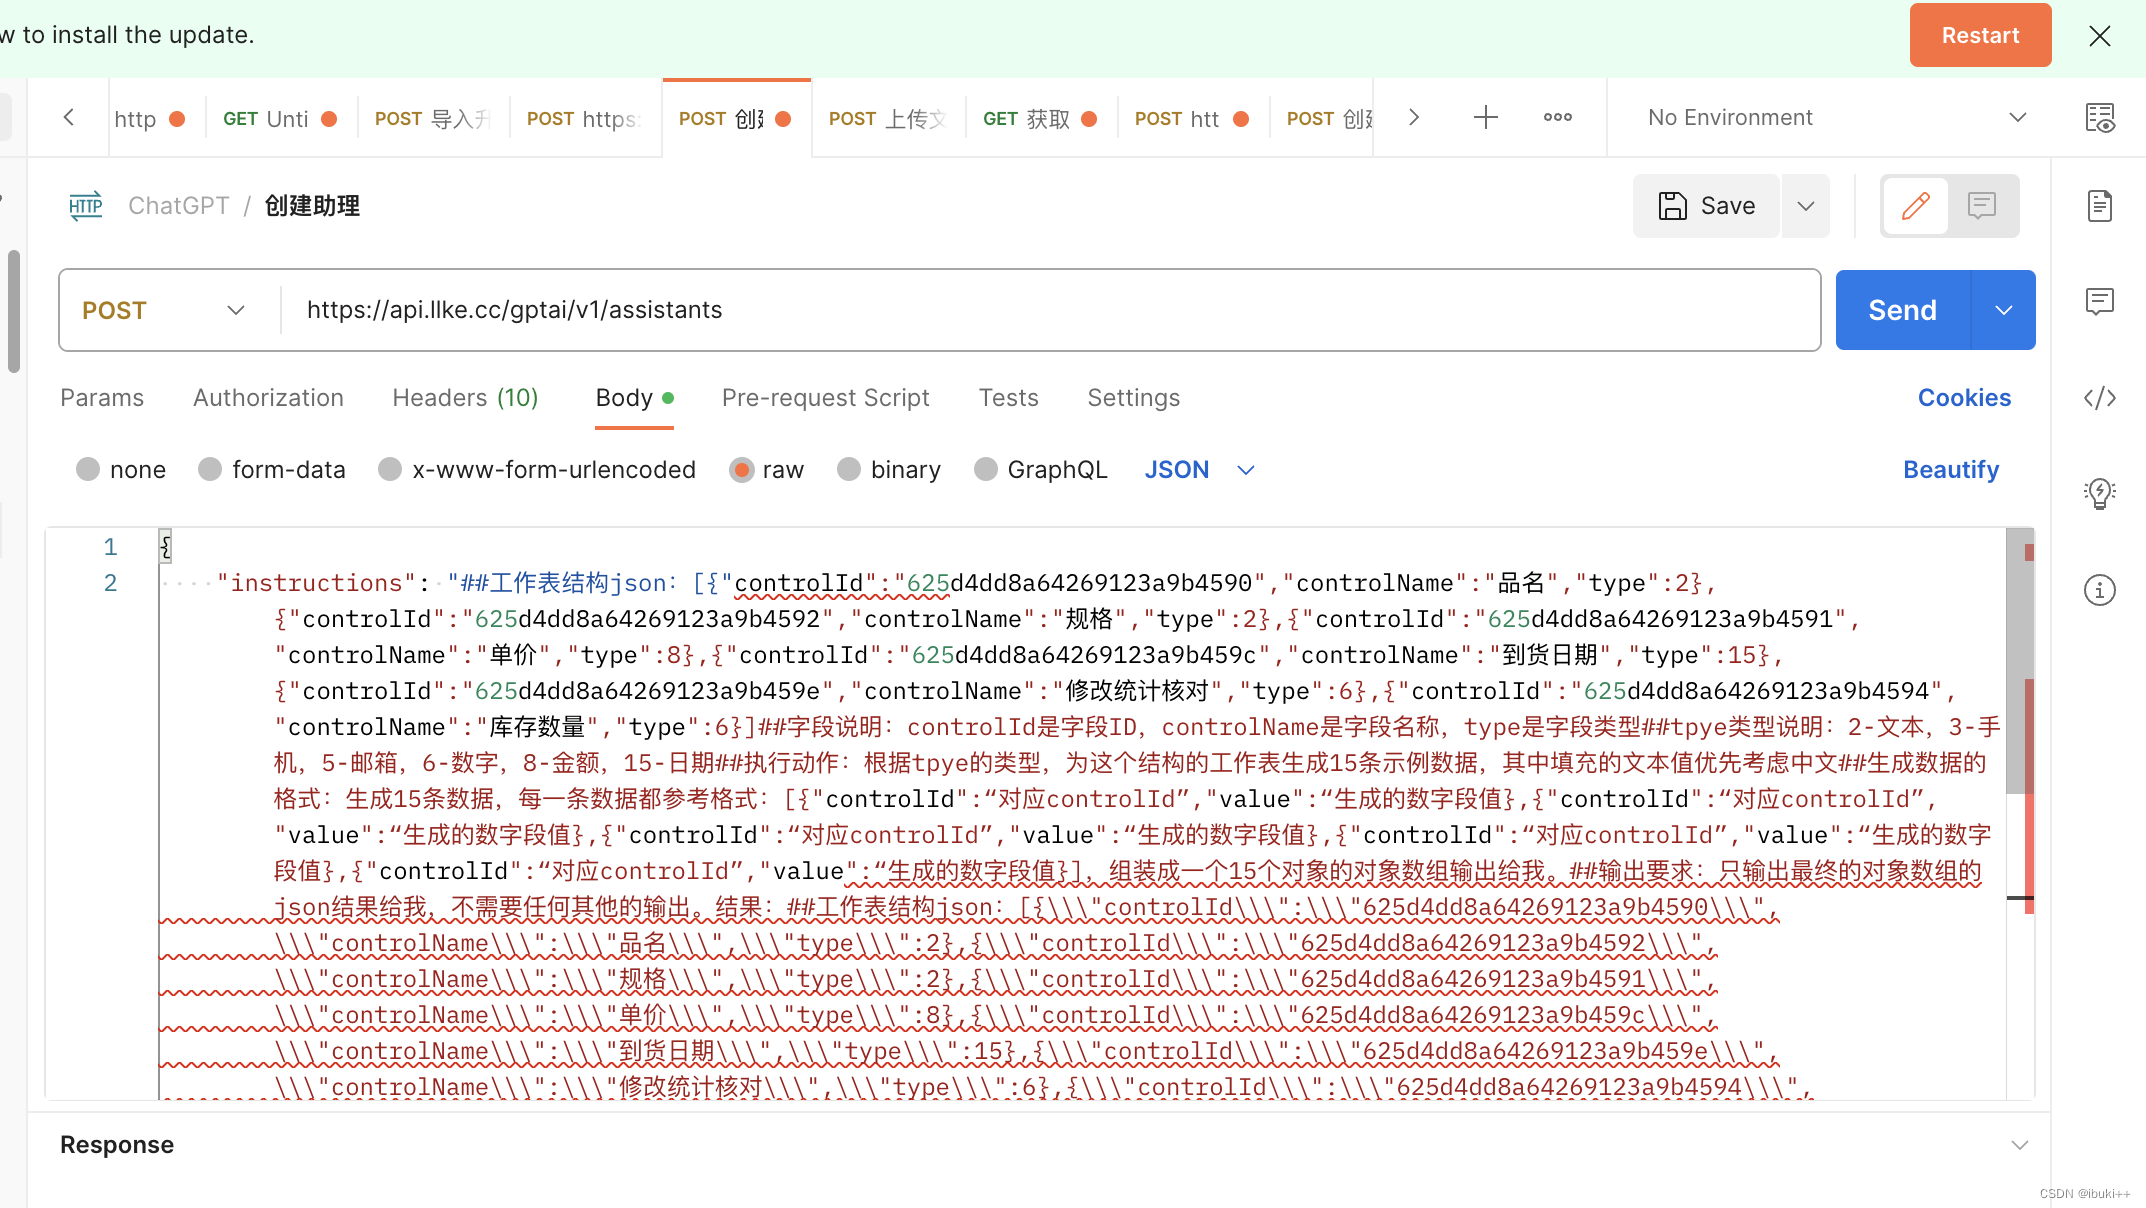The image size is (2146, 1208).
Task: Click the pencil edit mode icon
Action: pos(1915,206)
